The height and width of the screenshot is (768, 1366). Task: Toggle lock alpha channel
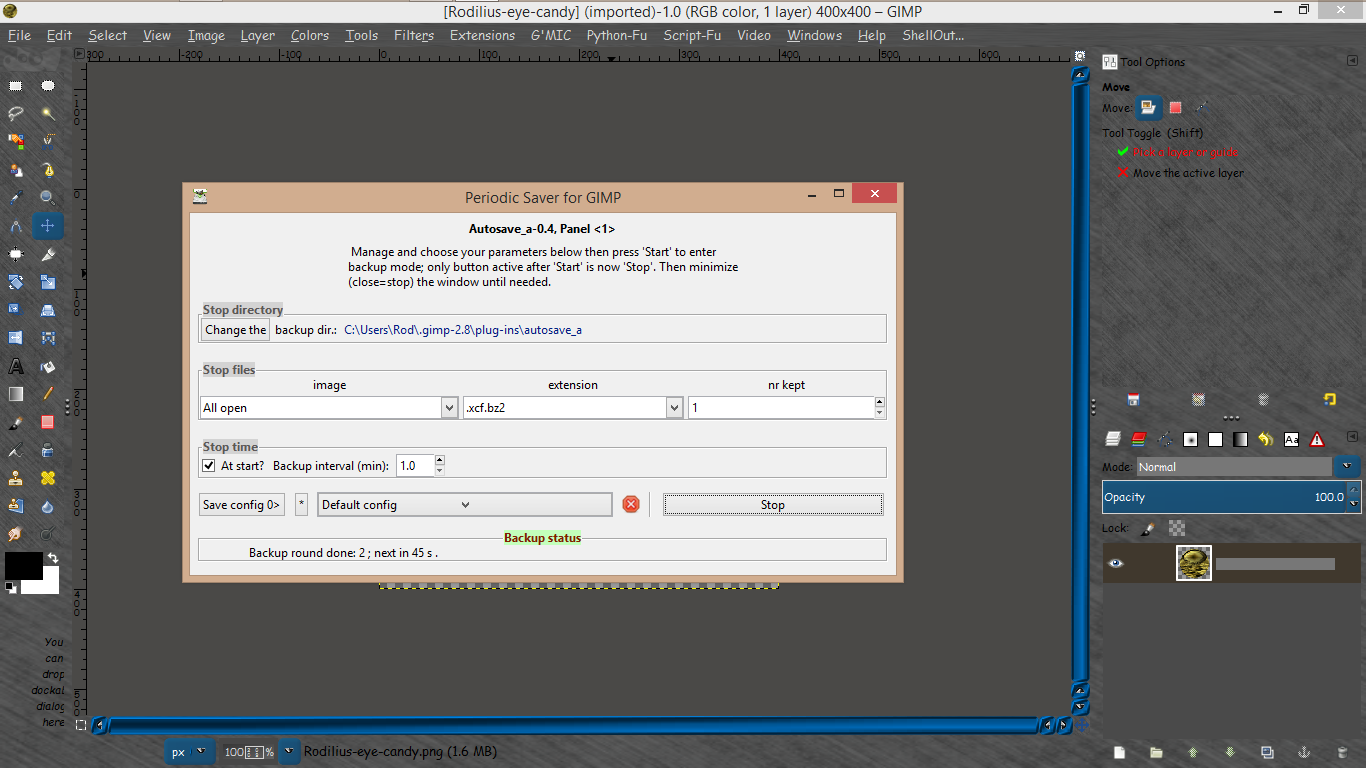click(x=1177, y=528)
